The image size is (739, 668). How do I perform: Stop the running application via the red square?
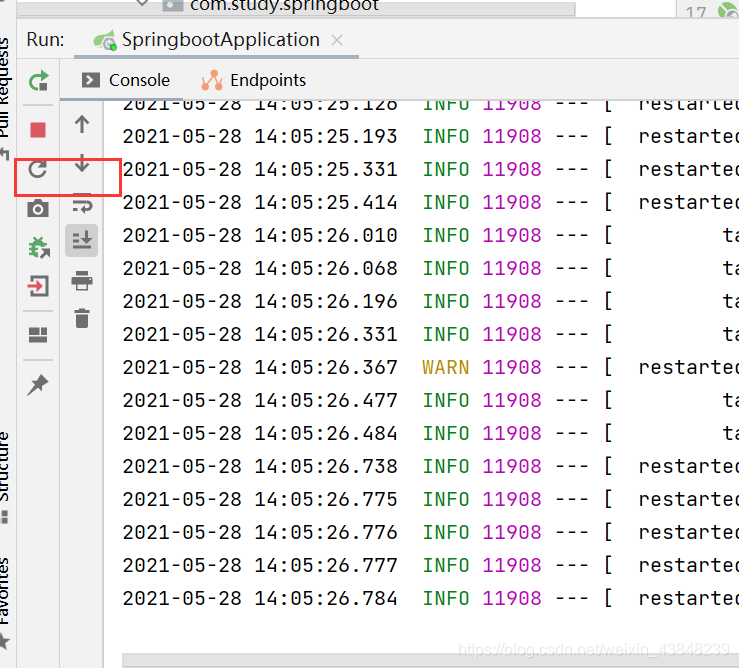(x=38, y=130)
